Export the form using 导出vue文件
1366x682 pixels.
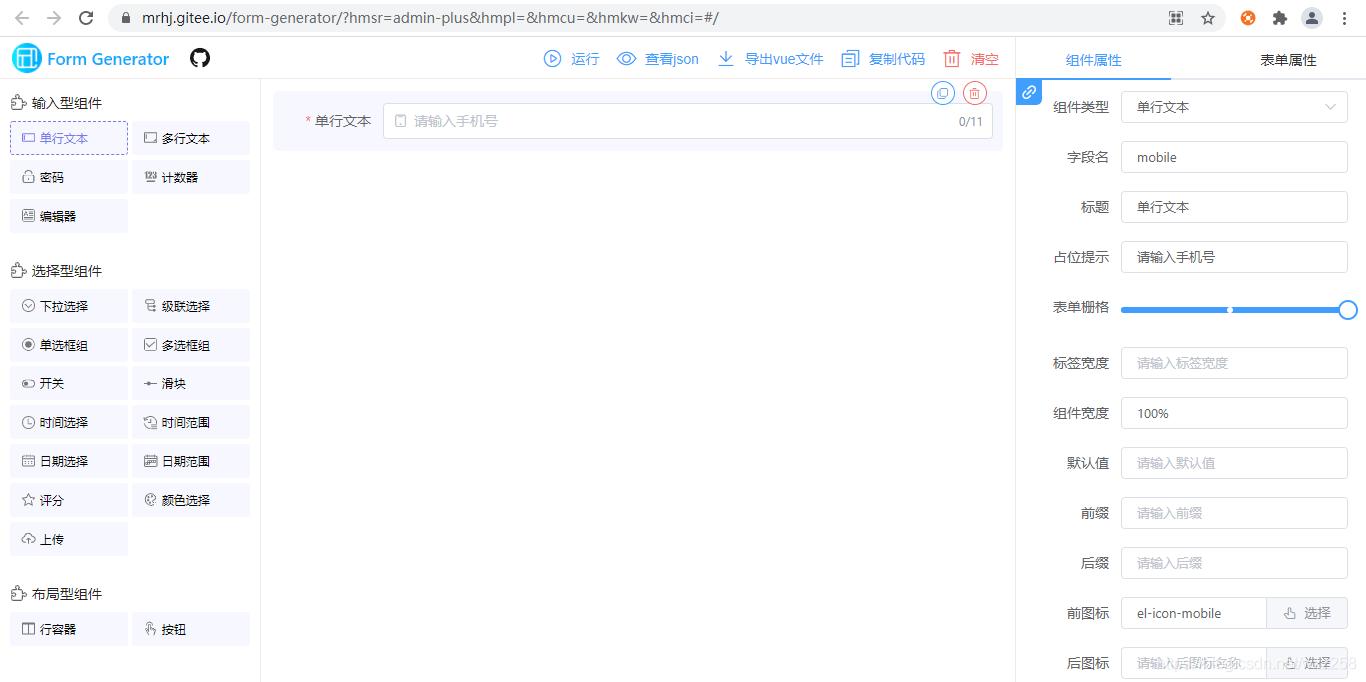click(771, 59)
